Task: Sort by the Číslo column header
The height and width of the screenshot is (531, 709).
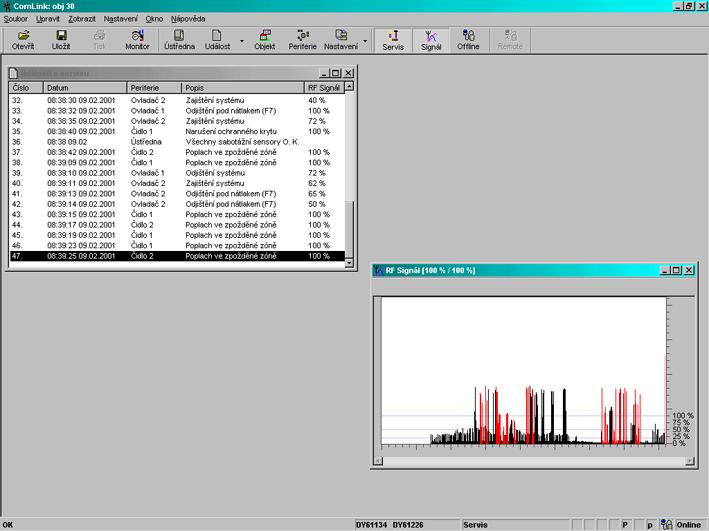Action: [x=26, y=88]
